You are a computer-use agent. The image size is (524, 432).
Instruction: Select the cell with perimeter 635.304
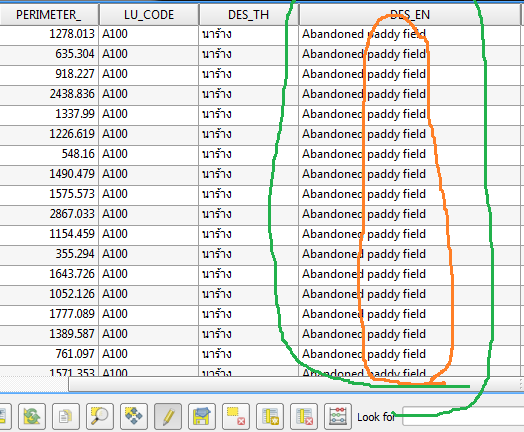49,54
